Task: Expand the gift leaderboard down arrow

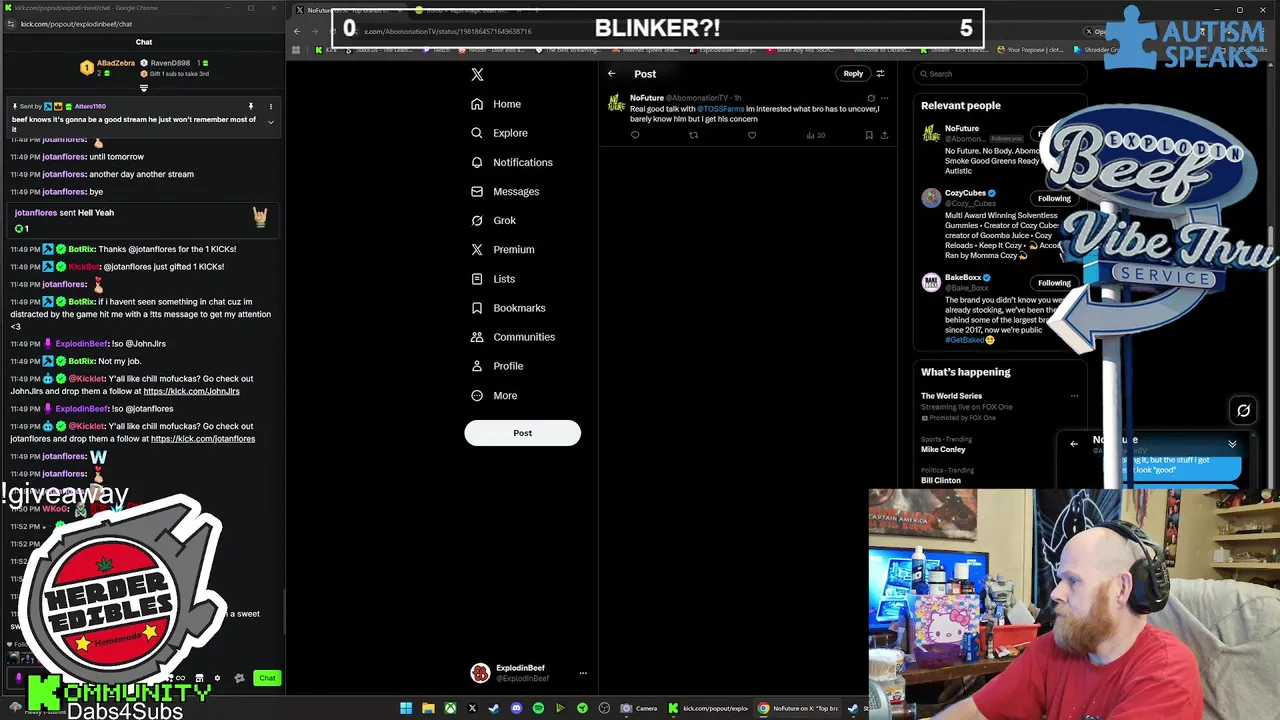Action: 144,88
